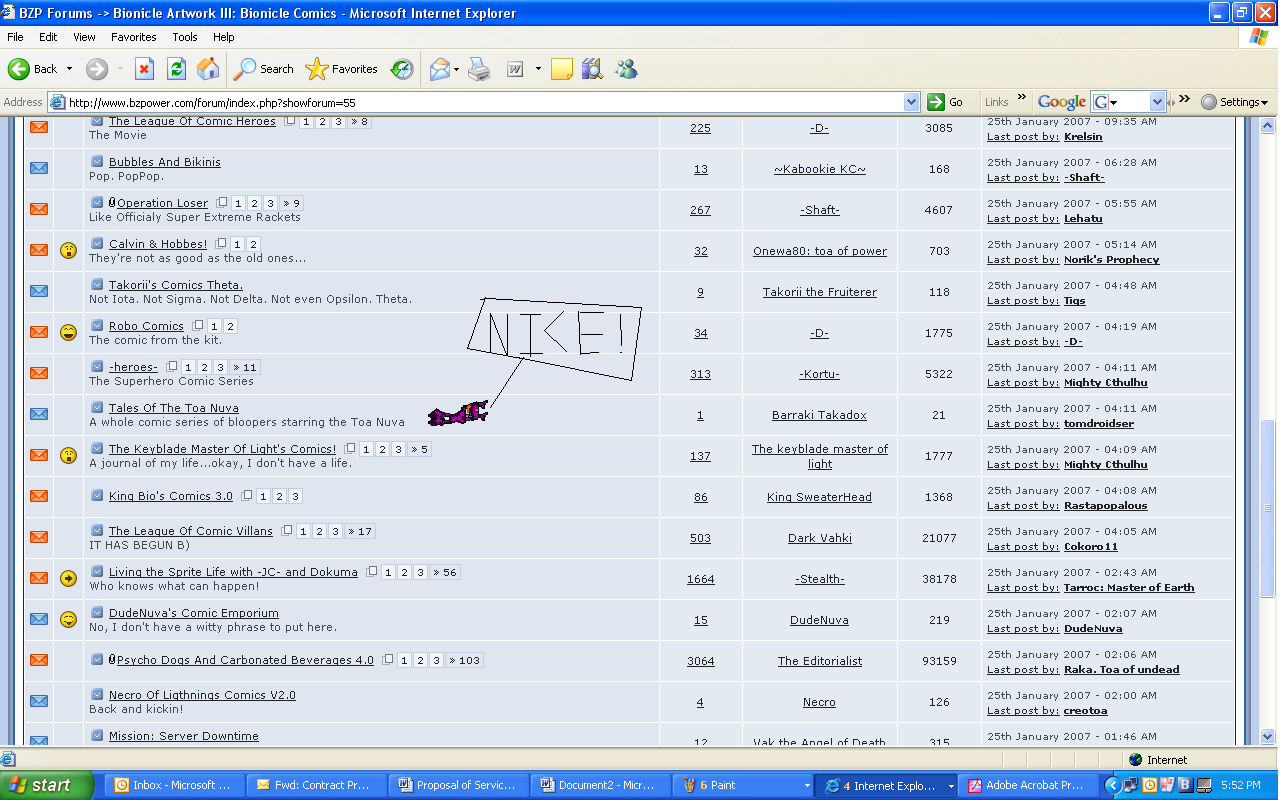Open page 3 of the -heroes- topic

[219, 366]
